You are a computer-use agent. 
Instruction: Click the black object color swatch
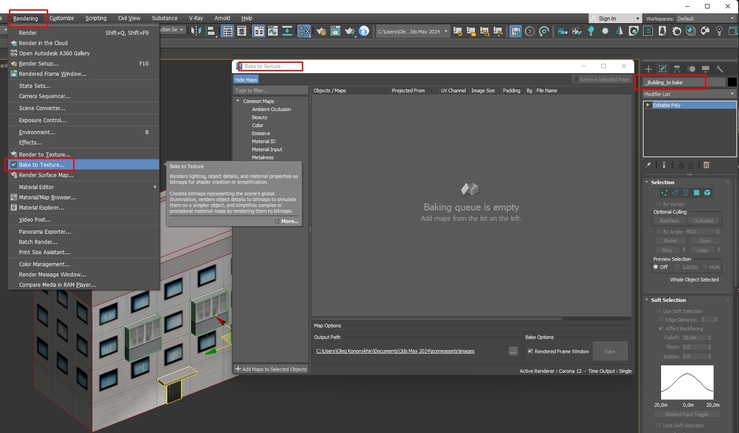point(731,82)
